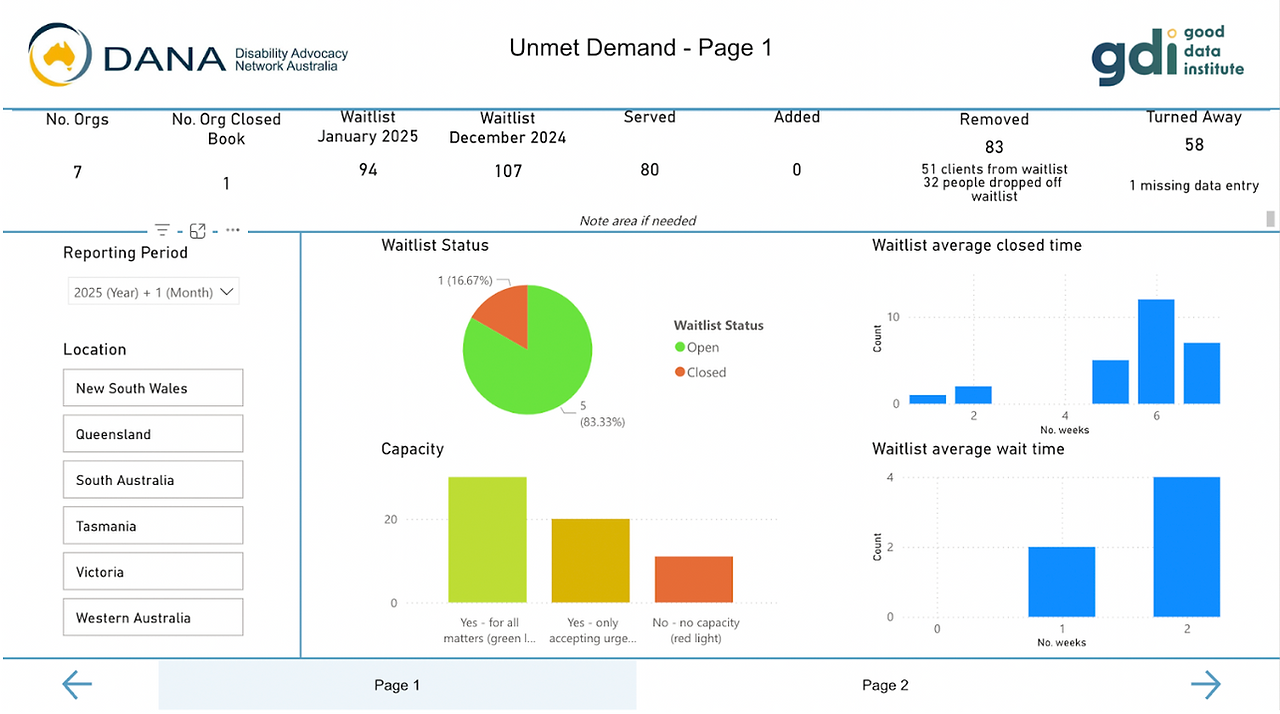Click the Good Data Institute logo
Screen dimensions: 1280x714
coord(1167,55)
